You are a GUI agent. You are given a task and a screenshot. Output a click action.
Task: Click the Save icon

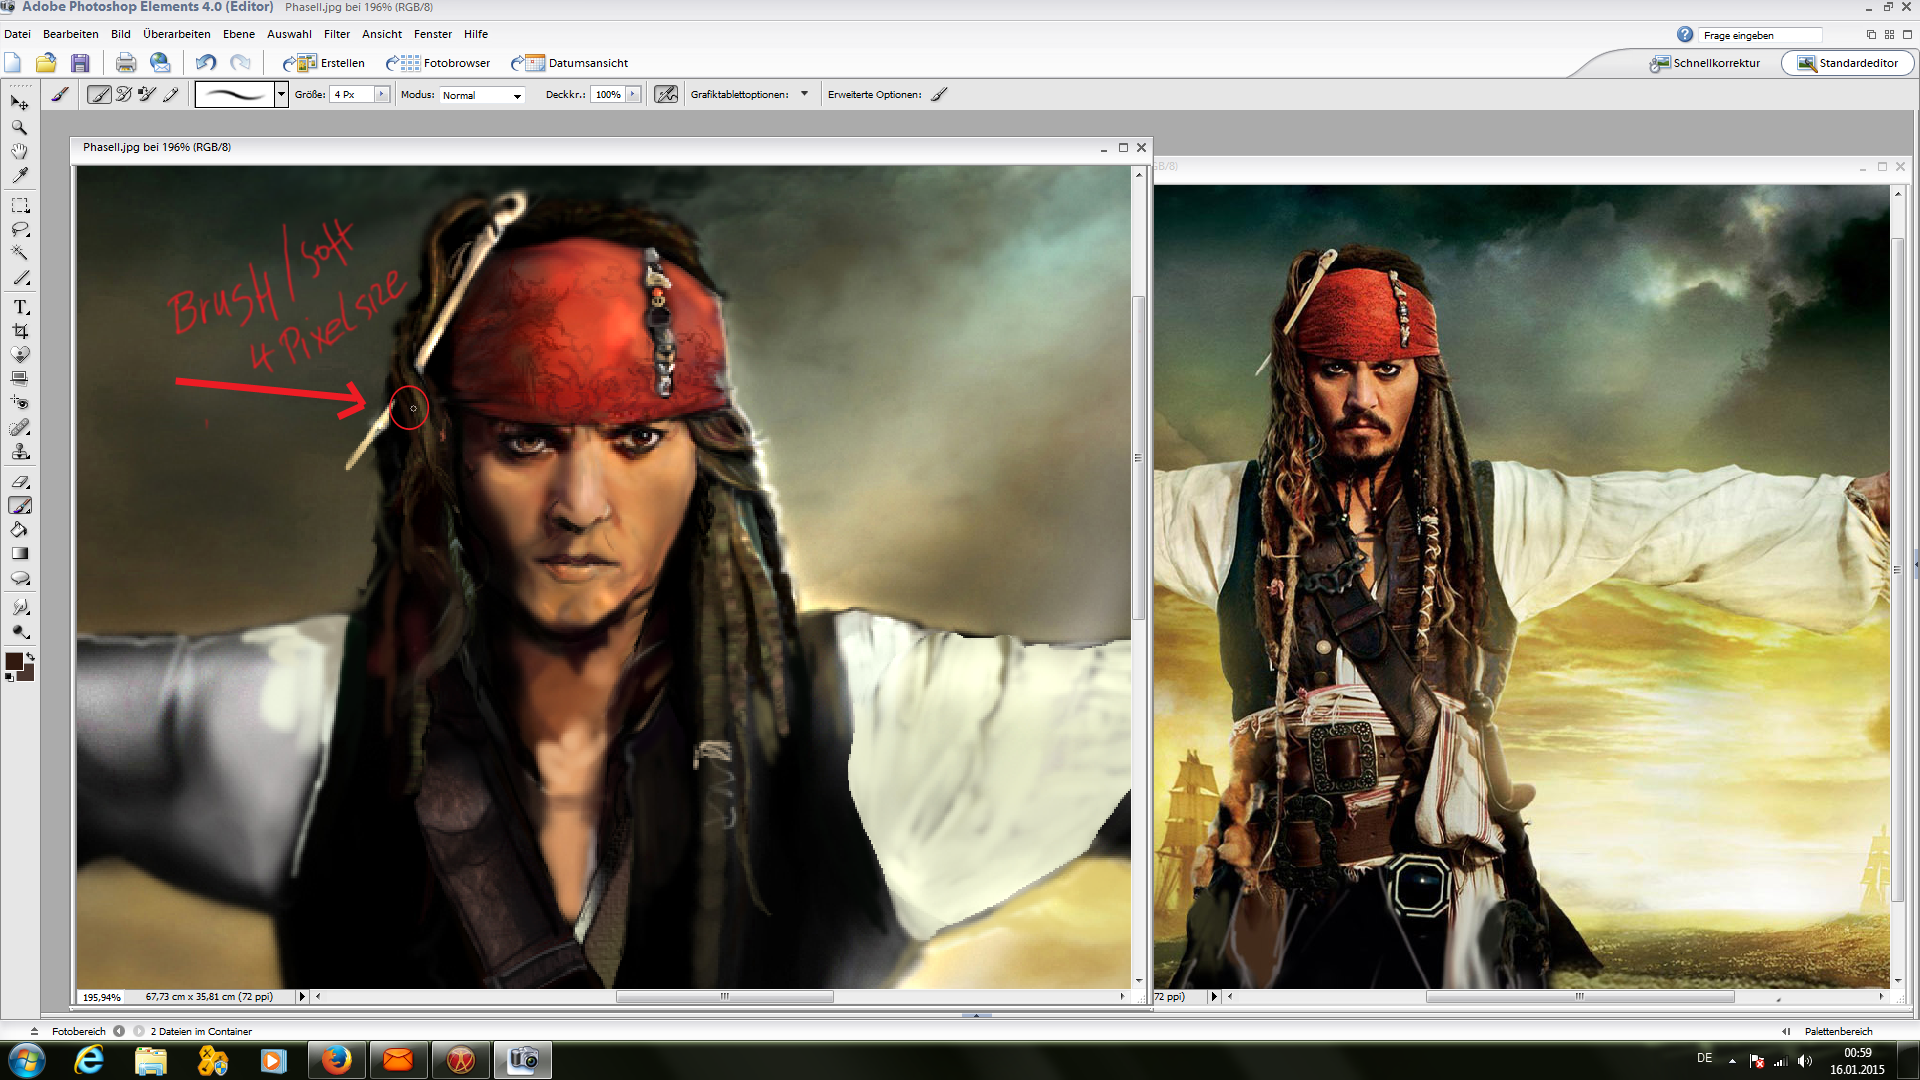tap(80, 63)
